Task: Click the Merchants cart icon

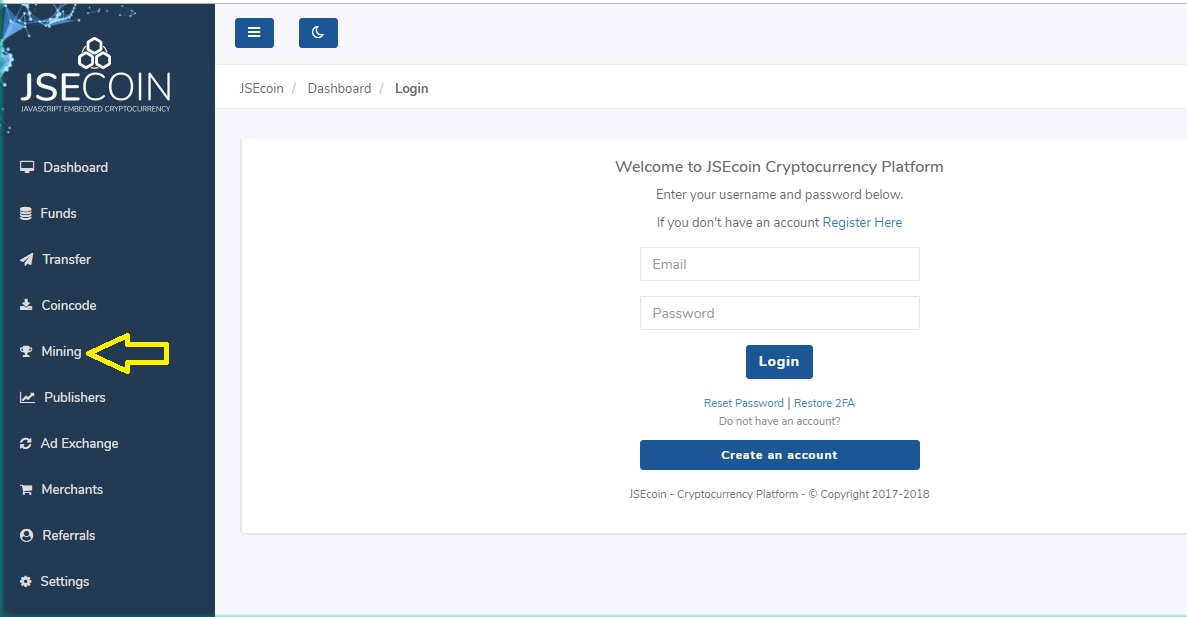Action: pyautogui.click(x=26, y=490)
